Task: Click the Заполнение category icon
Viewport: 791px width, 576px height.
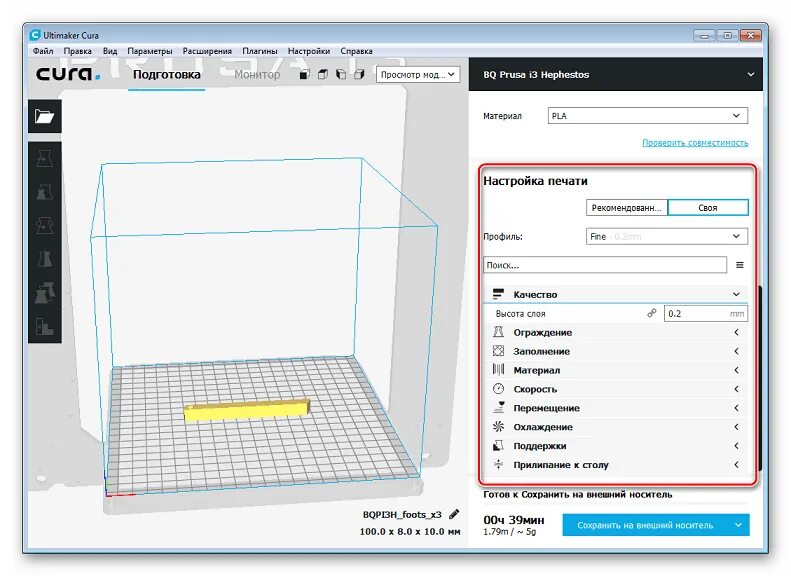Action: (x=498, y=351)
